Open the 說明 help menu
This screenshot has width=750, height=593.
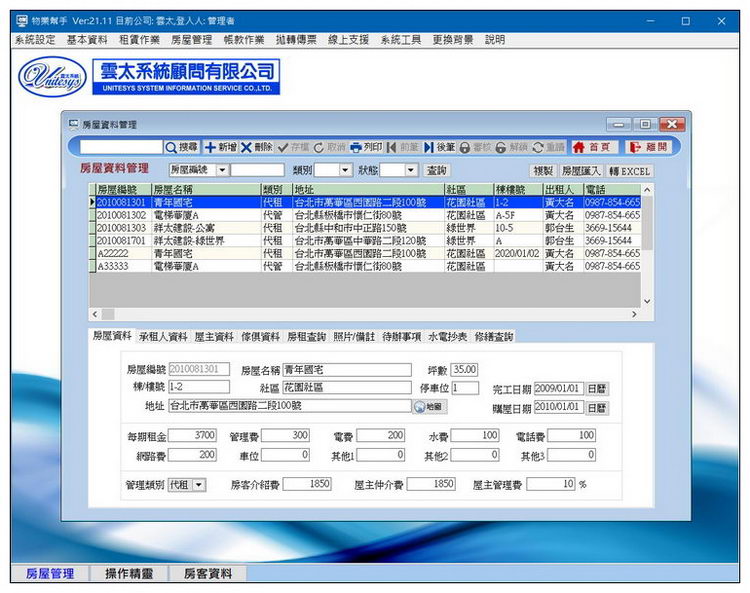pos(495,40)
